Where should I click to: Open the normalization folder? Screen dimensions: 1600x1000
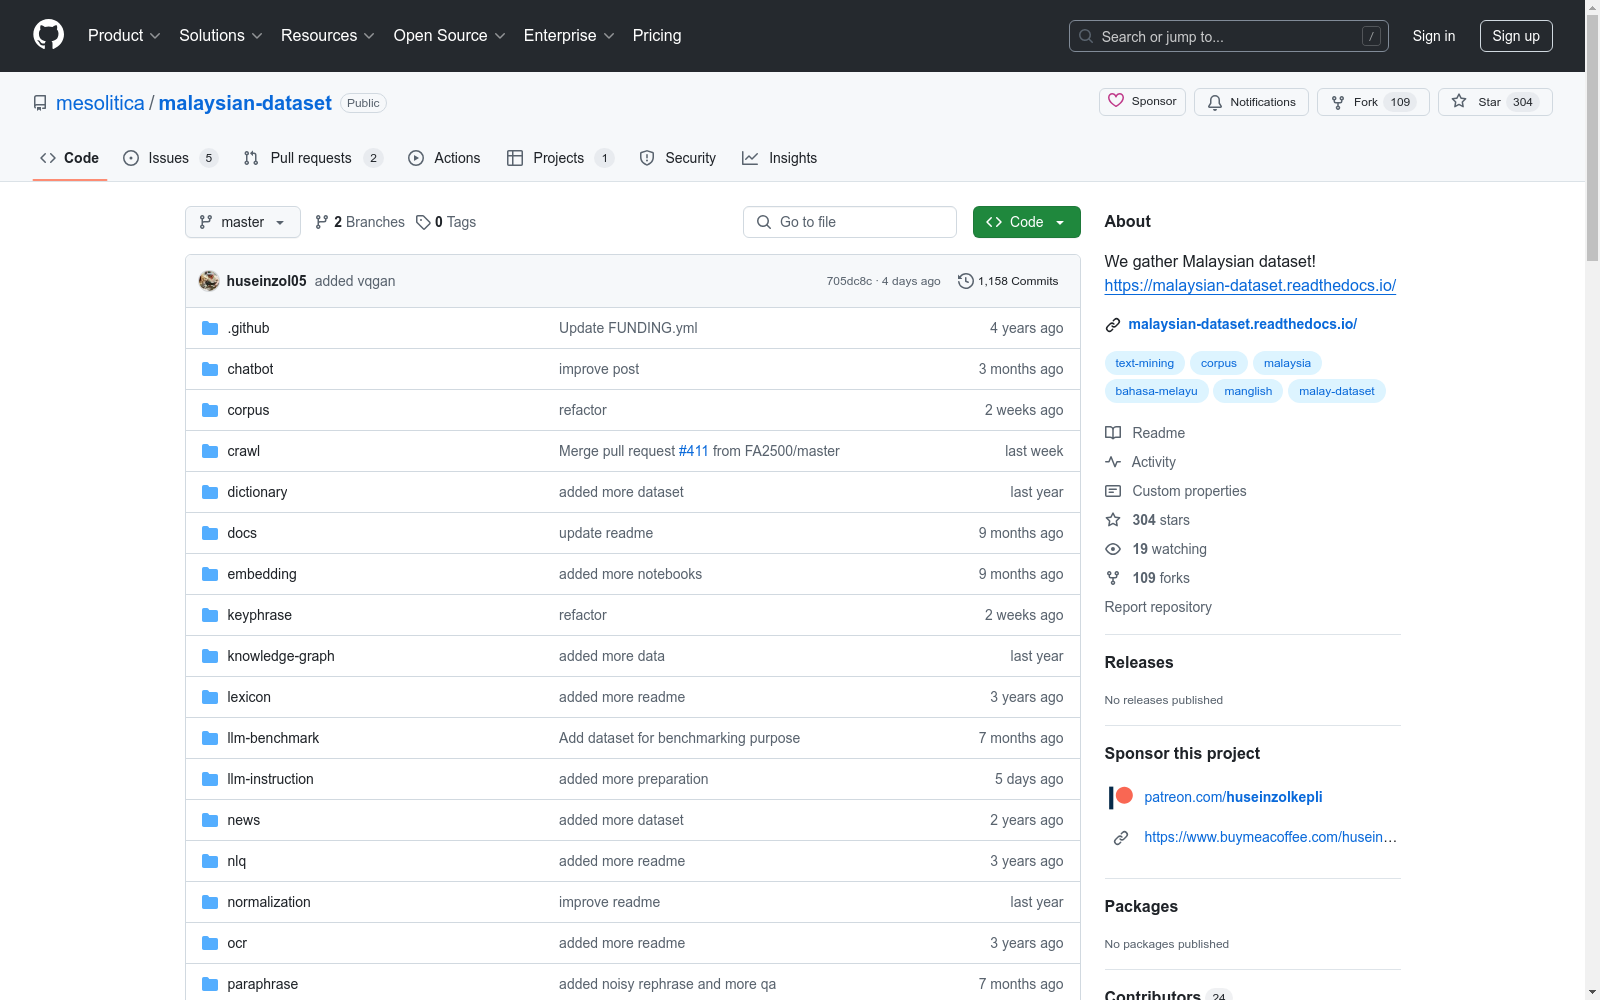coord(269,902)
